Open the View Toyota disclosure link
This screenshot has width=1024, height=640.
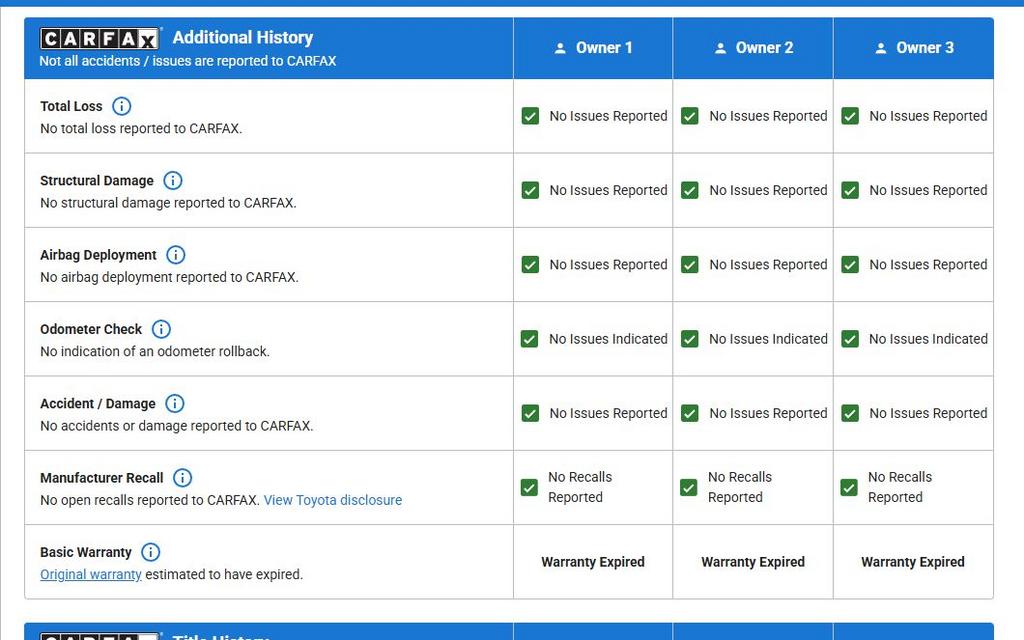tap(332, 500)
